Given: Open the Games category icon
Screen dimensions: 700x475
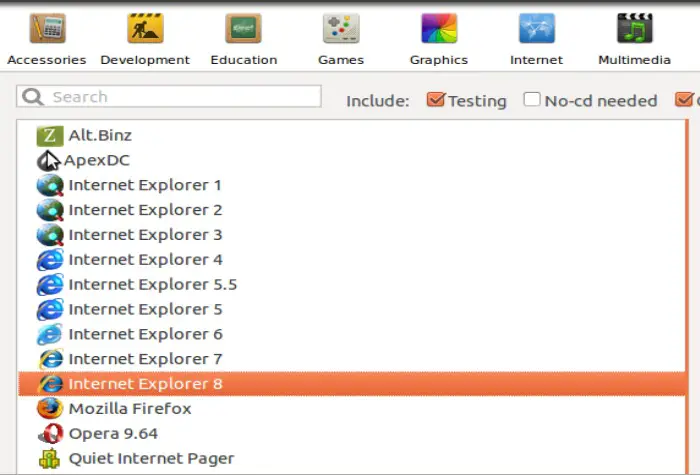Looking at the screenshot, I should (341, 28).
